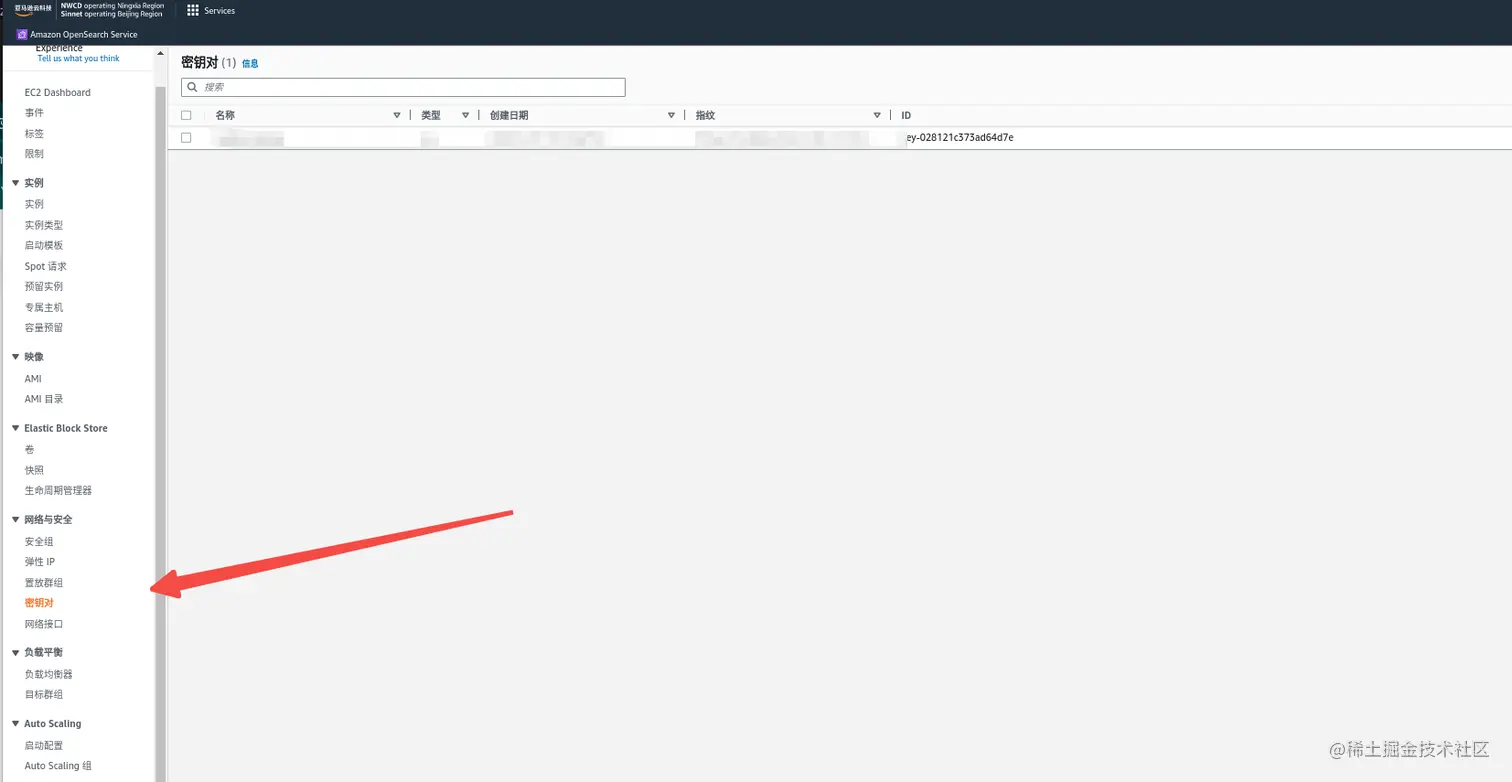Click the search magnifier icon
The width and height of the screenshot is (1512, 782).
coord(192,87)
